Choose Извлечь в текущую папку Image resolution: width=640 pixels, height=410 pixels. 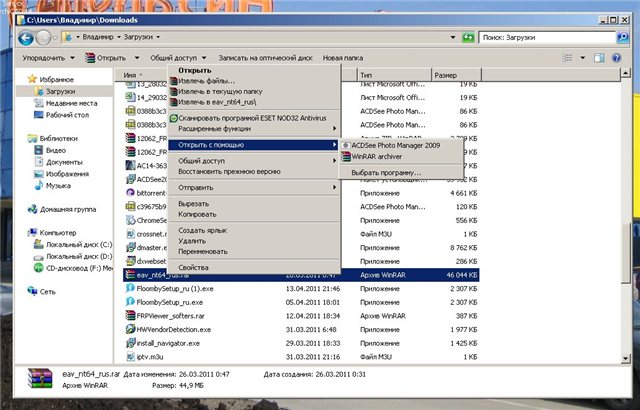click(220, 91)
